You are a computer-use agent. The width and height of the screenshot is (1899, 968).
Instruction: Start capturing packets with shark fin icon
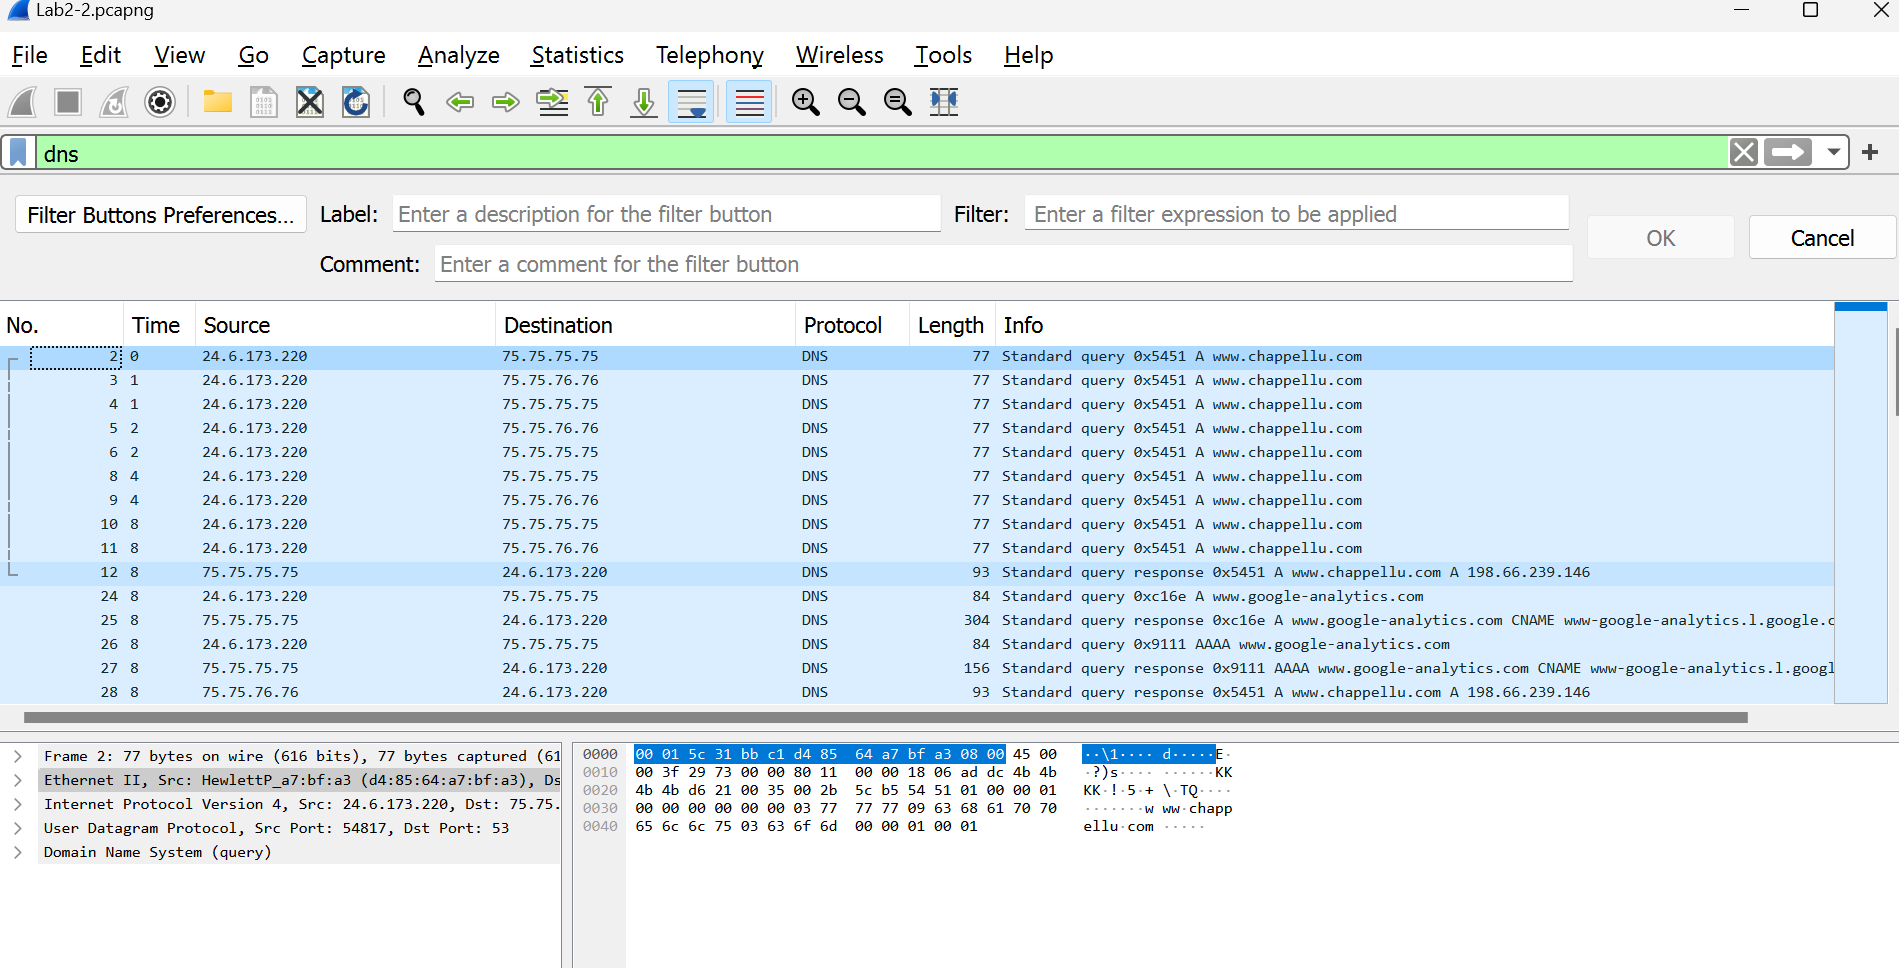pos(23,102)
